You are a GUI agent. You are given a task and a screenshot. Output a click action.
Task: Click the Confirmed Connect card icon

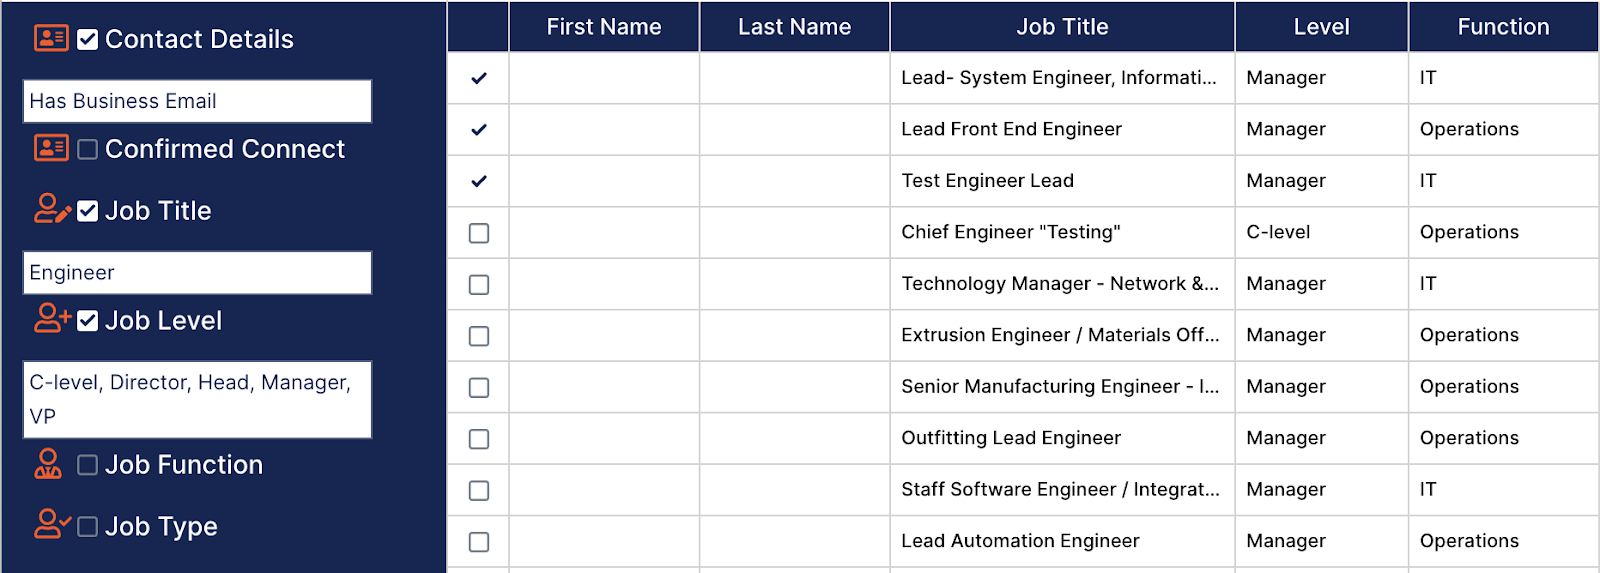pyautogui.click(x=51, y=148)
